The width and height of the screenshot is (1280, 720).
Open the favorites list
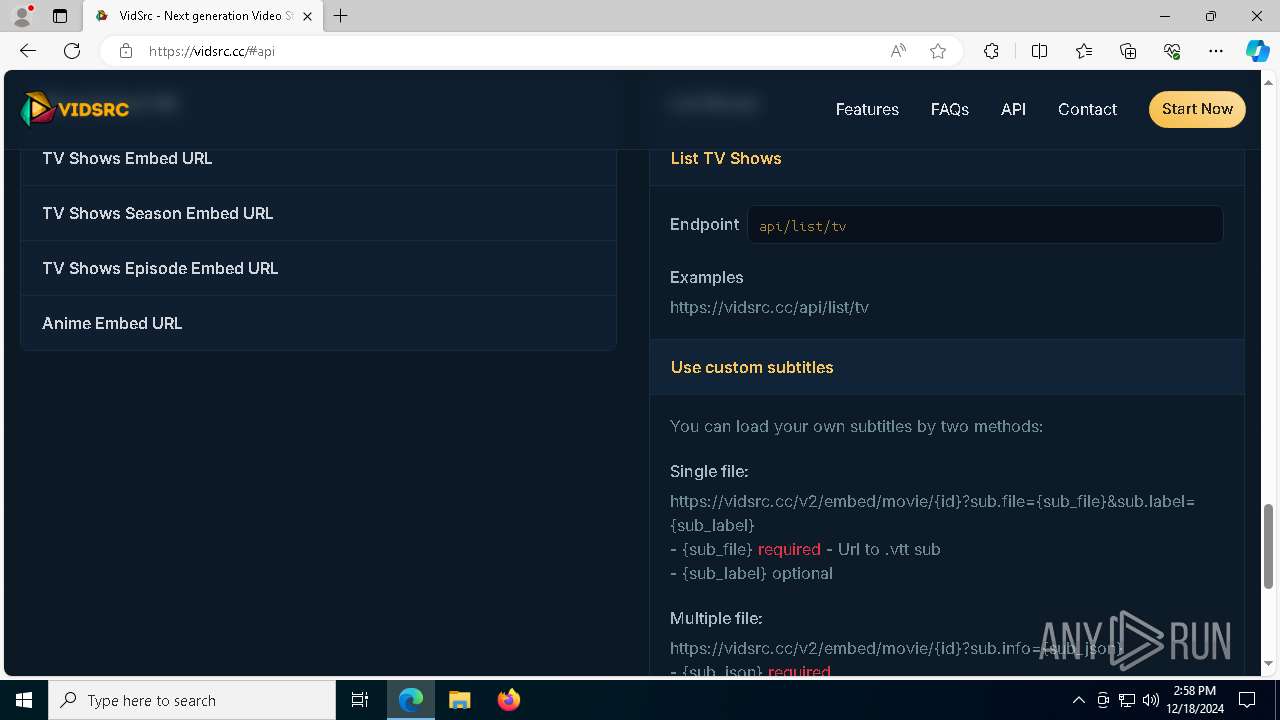(1084, 51)
